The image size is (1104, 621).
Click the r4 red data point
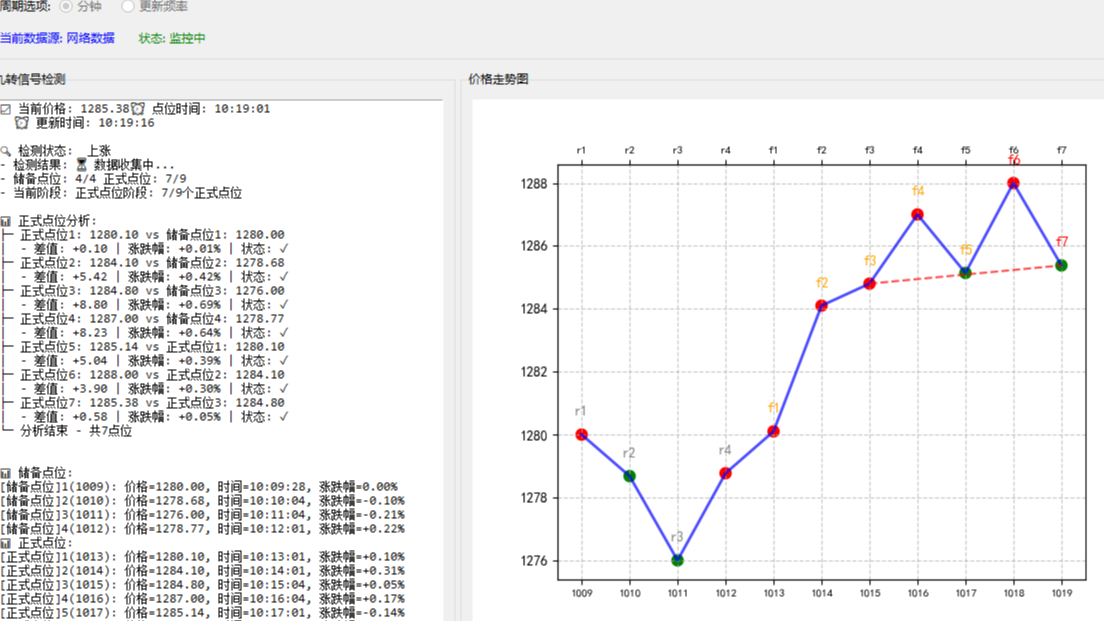pyautogui.click(x=725, y=473)
